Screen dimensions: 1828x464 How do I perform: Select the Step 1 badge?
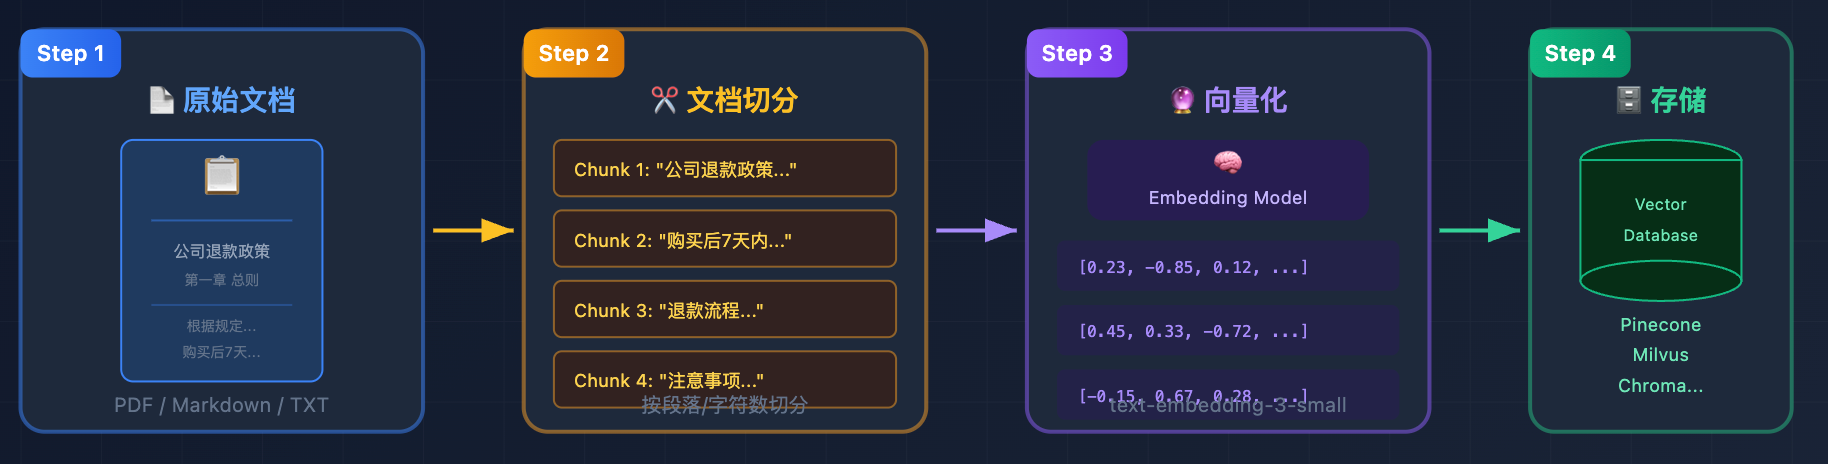71,54
